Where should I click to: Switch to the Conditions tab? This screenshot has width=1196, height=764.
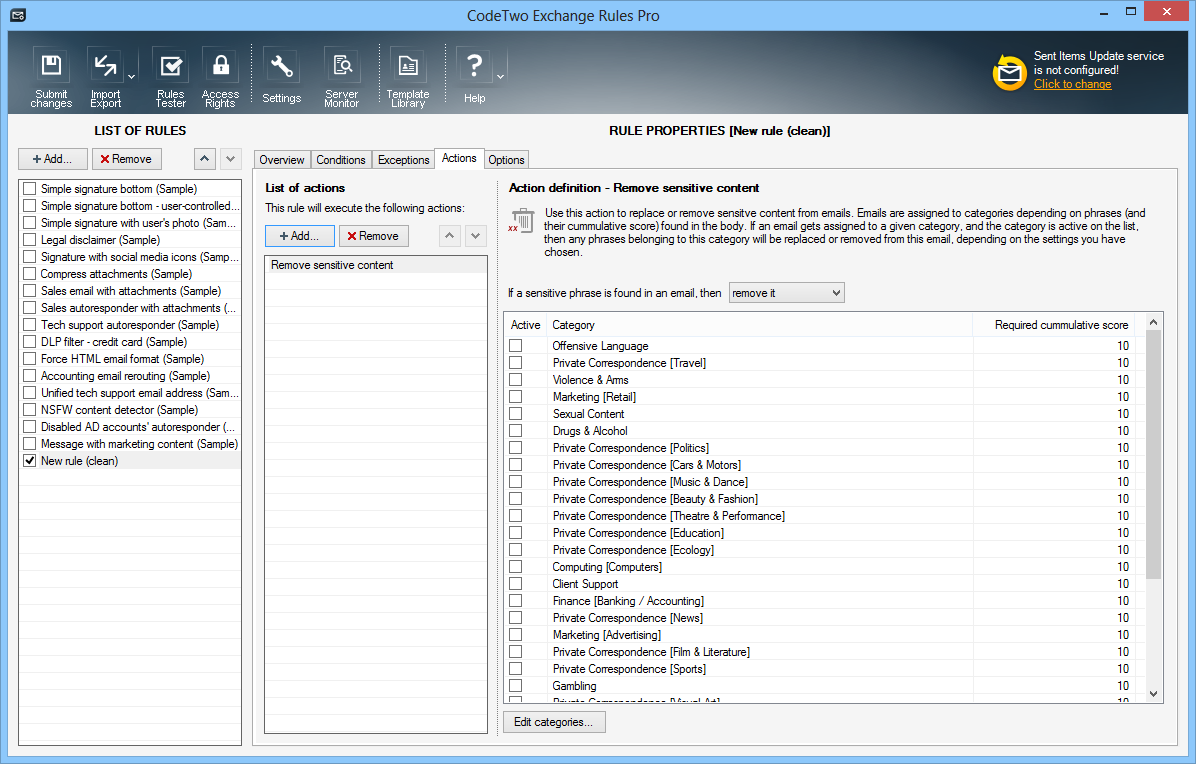pos(341,159)
